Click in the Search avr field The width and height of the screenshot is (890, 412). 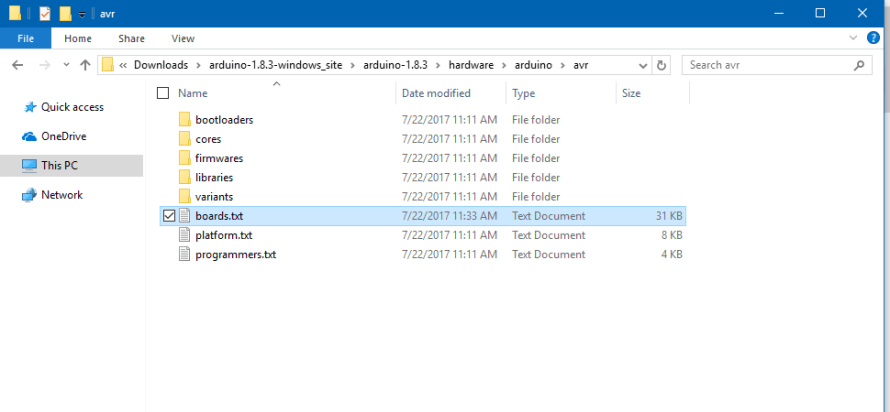765,65
